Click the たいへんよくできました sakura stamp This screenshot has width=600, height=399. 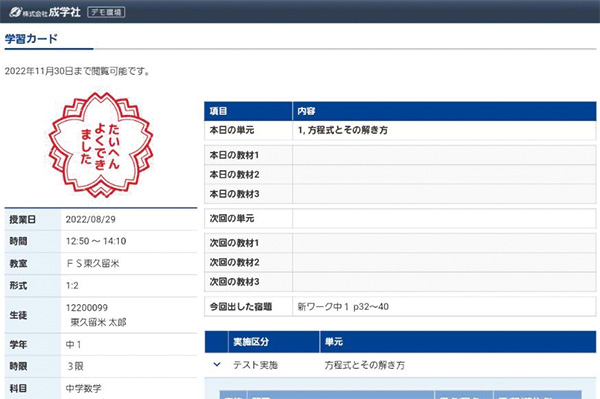pos(101,145)
